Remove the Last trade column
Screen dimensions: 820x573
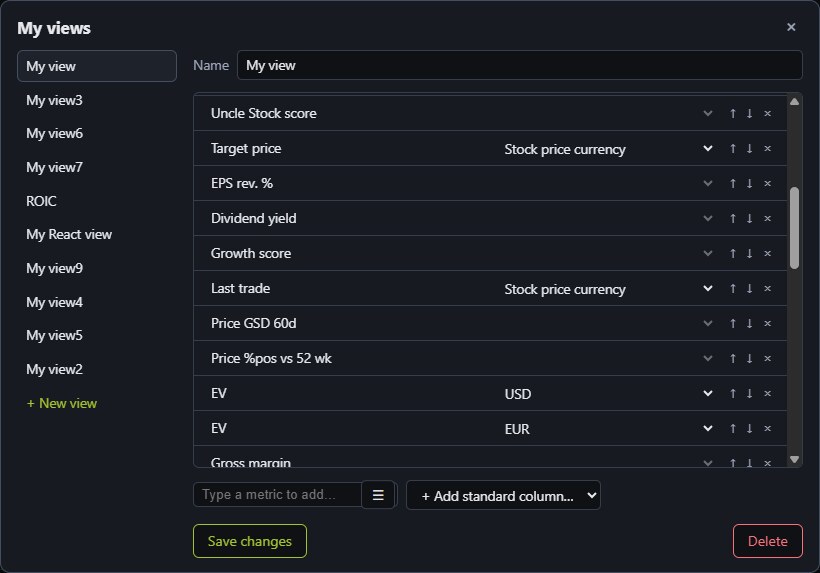click(768, 289)
